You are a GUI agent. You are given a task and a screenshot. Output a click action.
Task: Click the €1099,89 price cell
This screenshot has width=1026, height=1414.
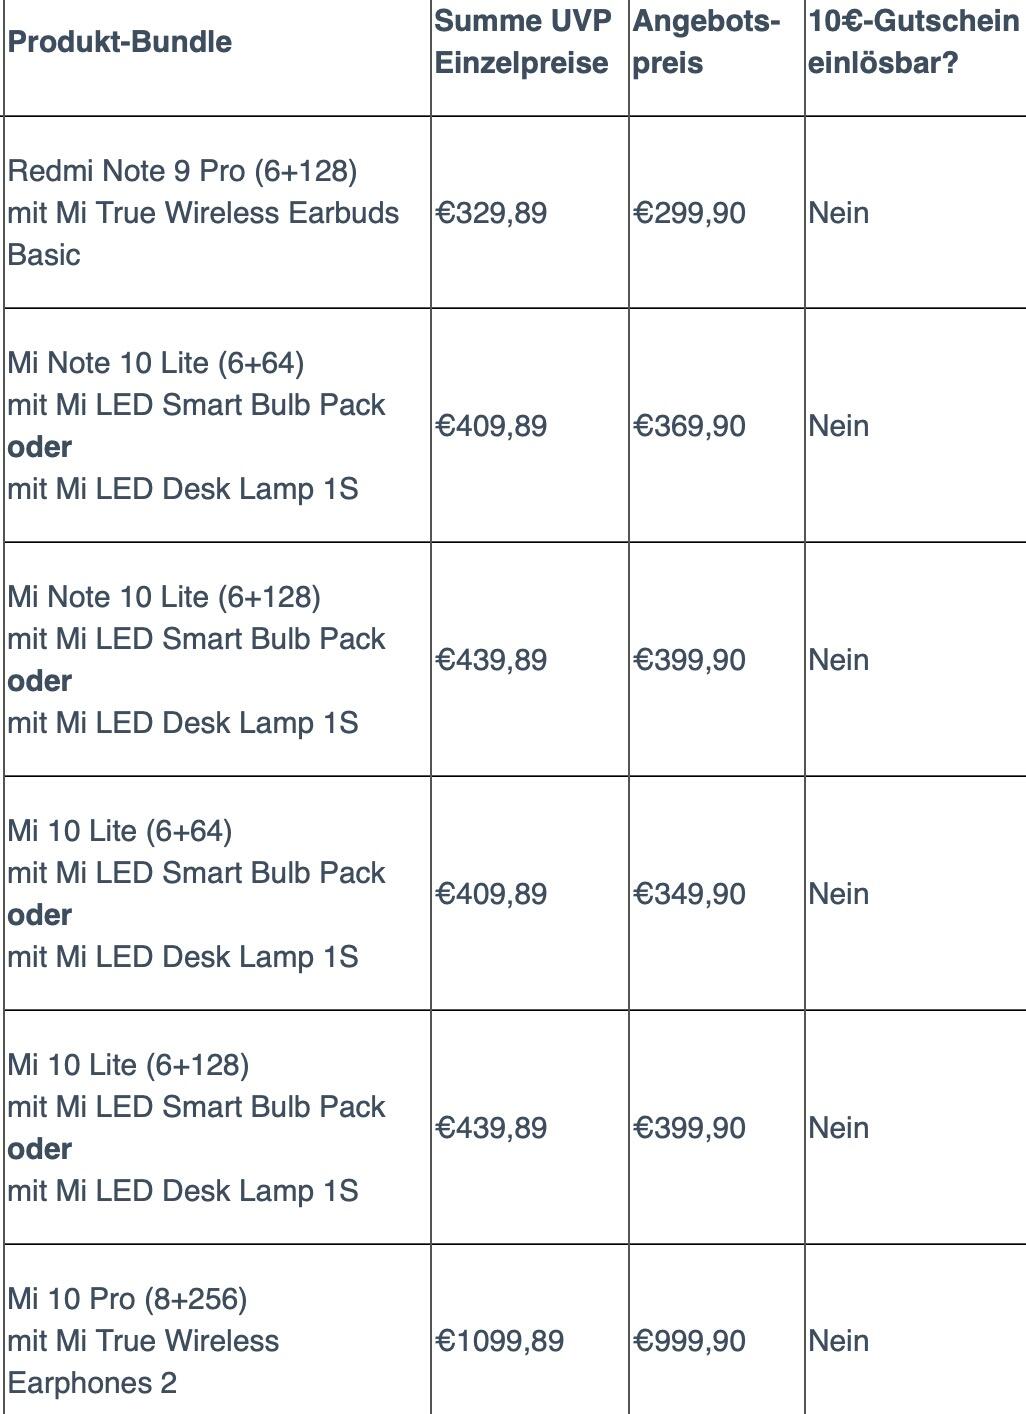tap(499, 1341)
